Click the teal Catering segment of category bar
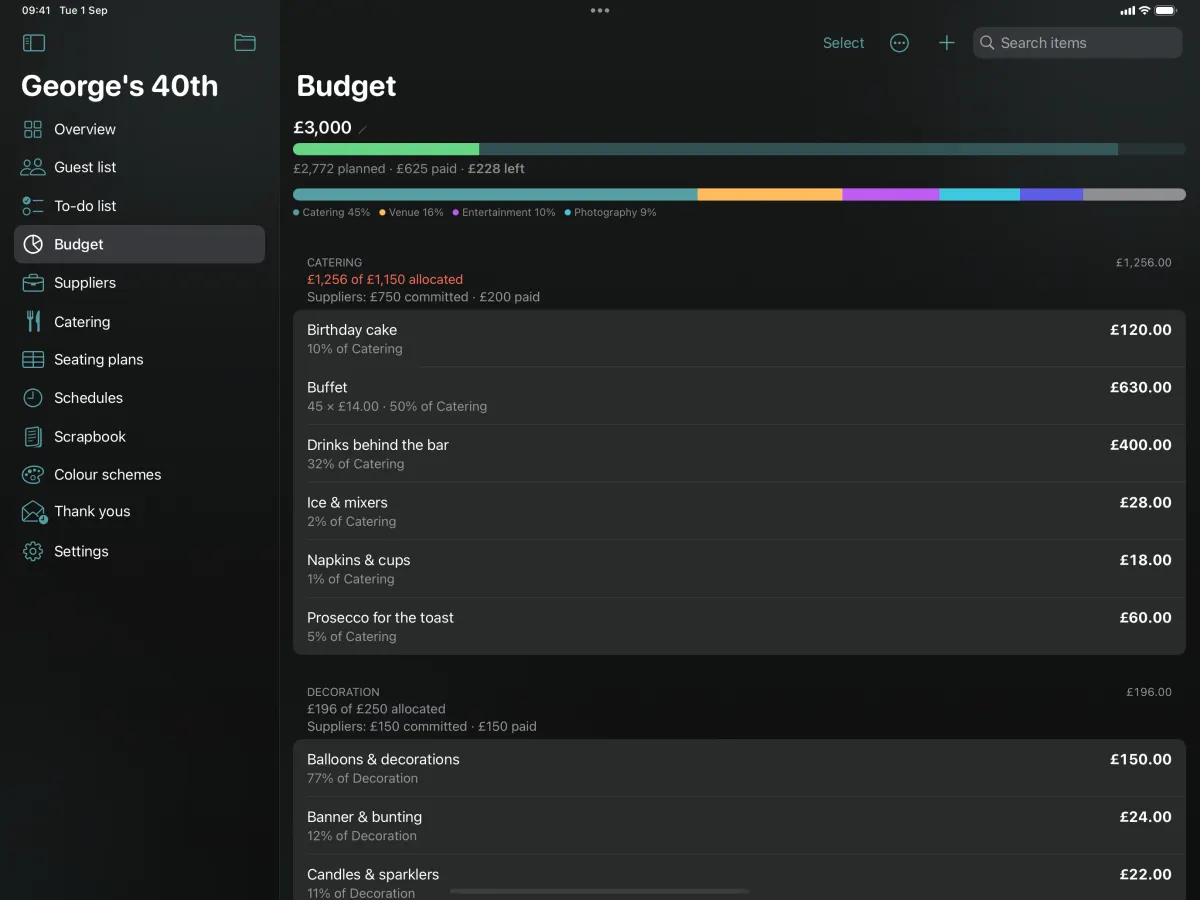This screenshot has width=1200, height=900. tap(495, 194)
